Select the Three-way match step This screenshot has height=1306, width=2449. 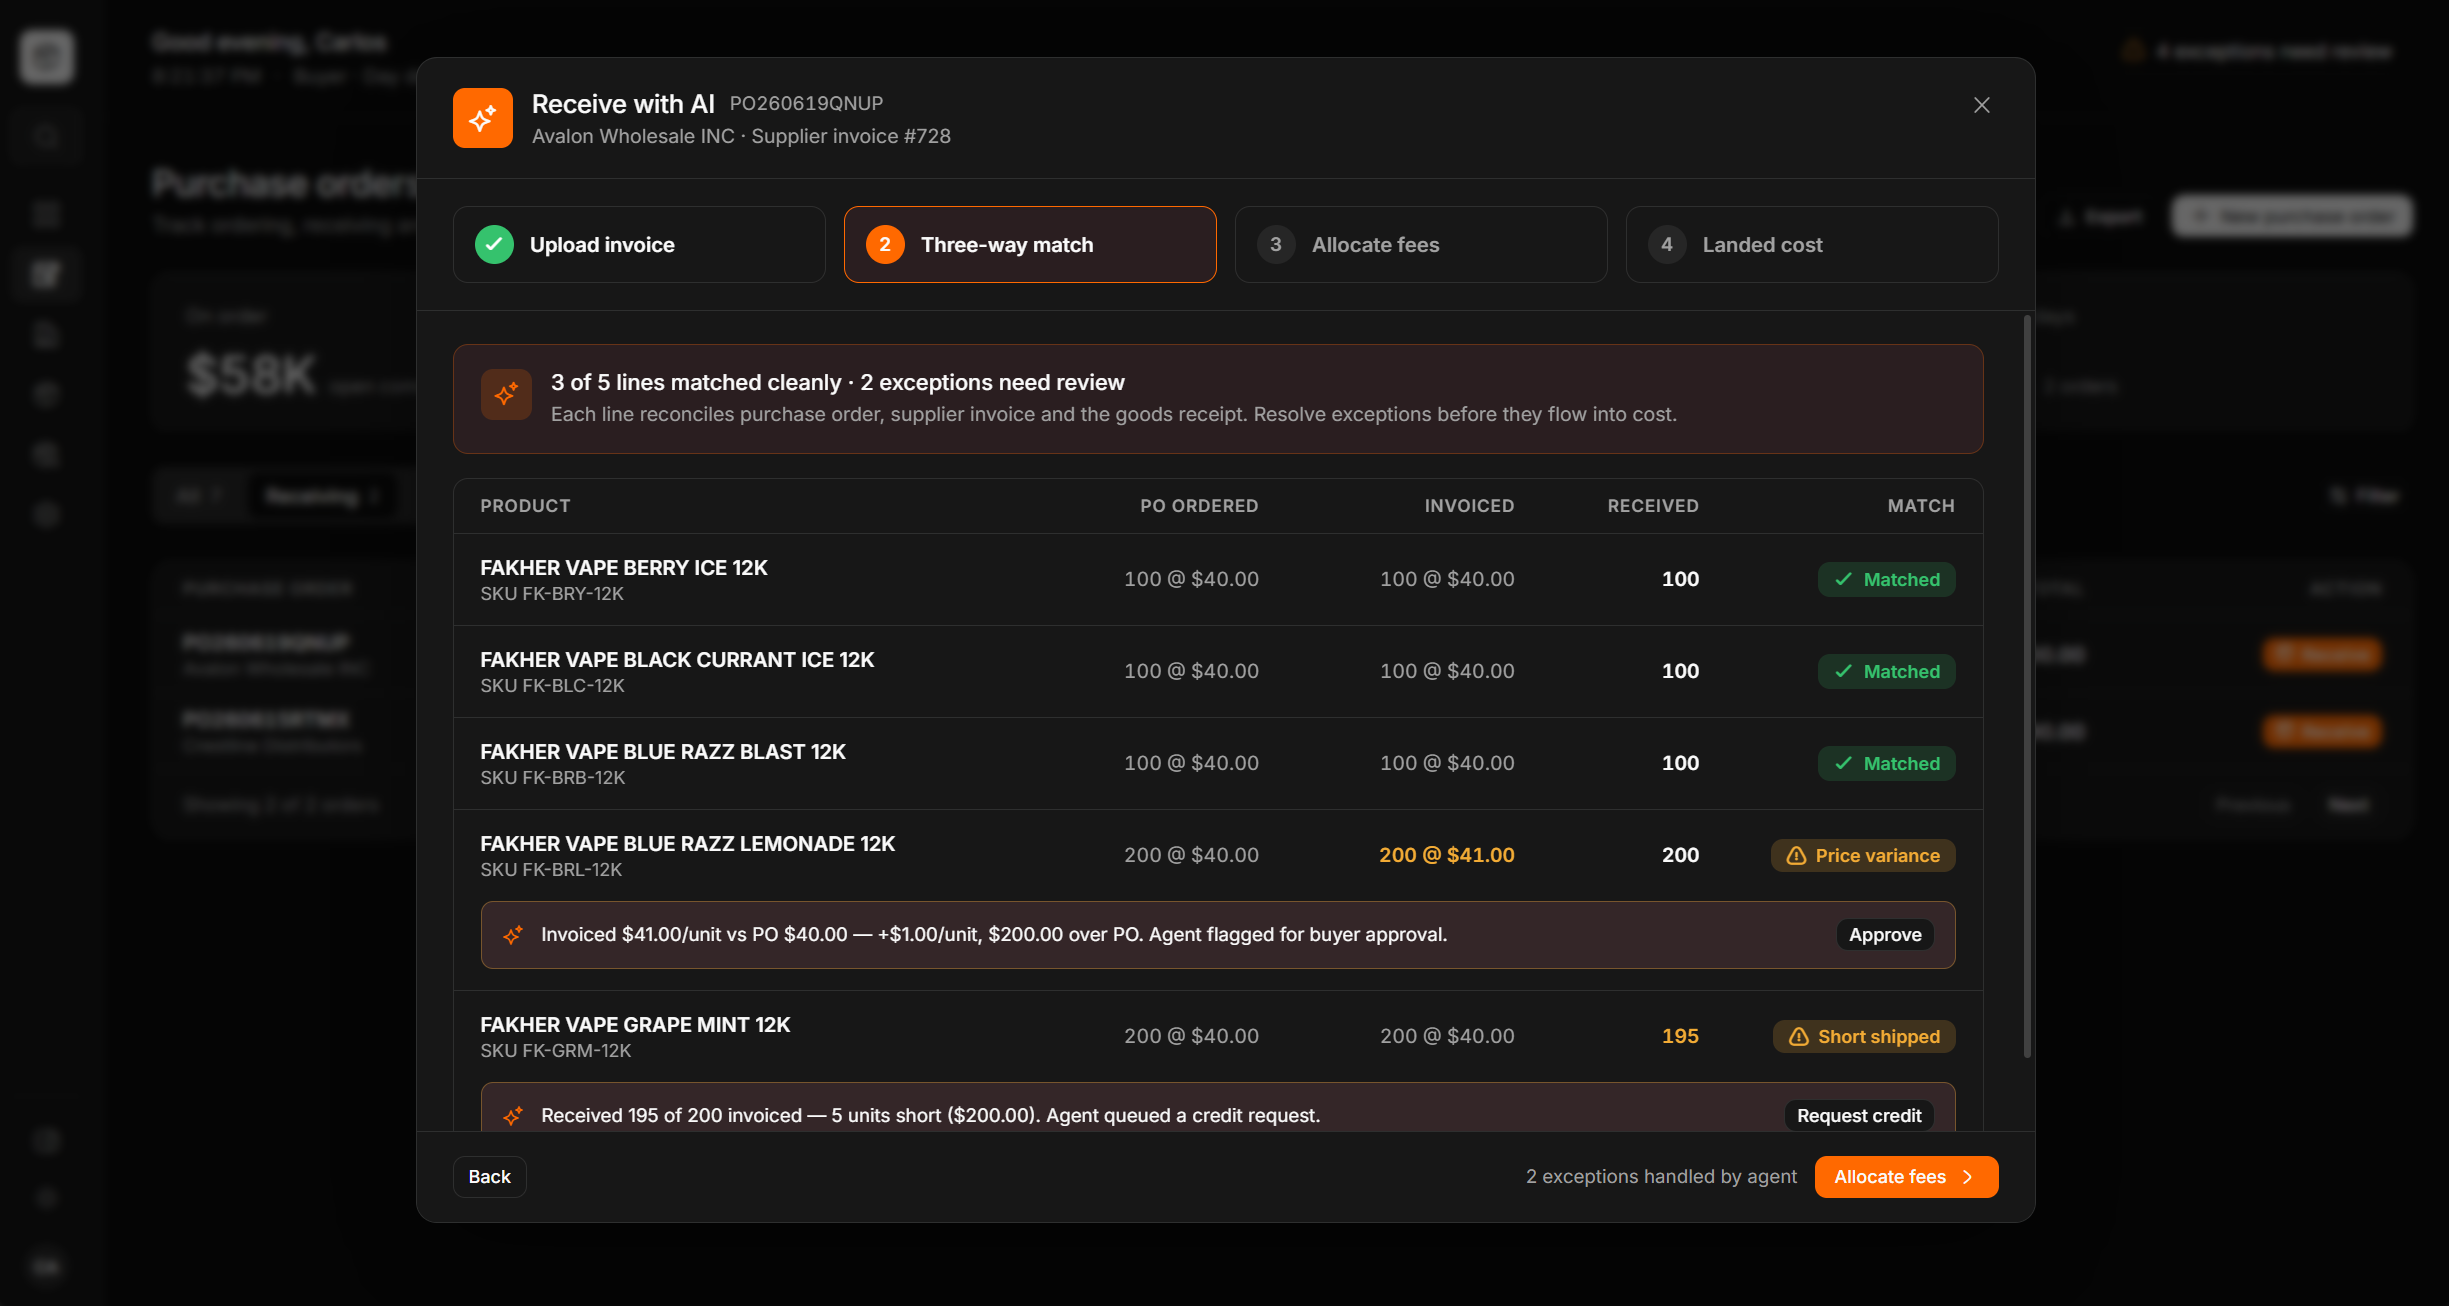click(1030, 244)
